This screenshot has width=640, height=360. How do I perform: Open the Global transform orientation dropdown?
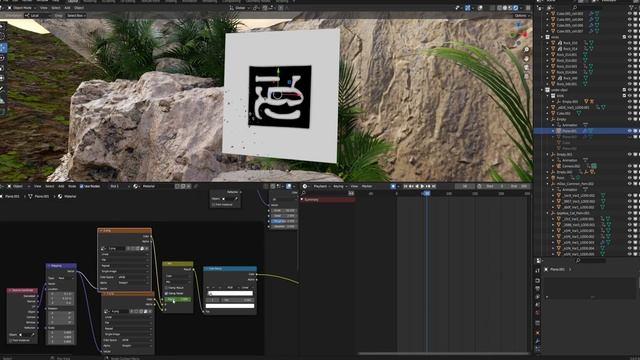(241, 8)
